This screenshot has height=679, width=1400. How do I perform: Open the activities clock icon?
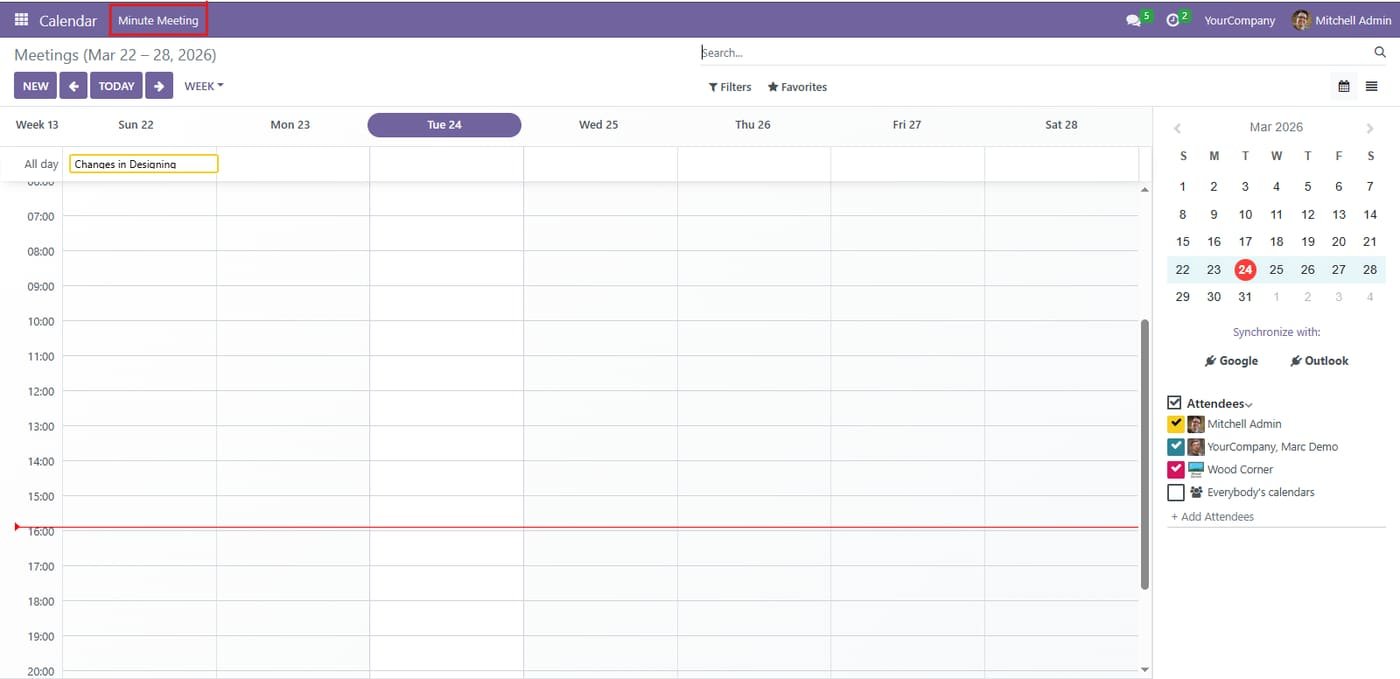(x=1173, y=20)
